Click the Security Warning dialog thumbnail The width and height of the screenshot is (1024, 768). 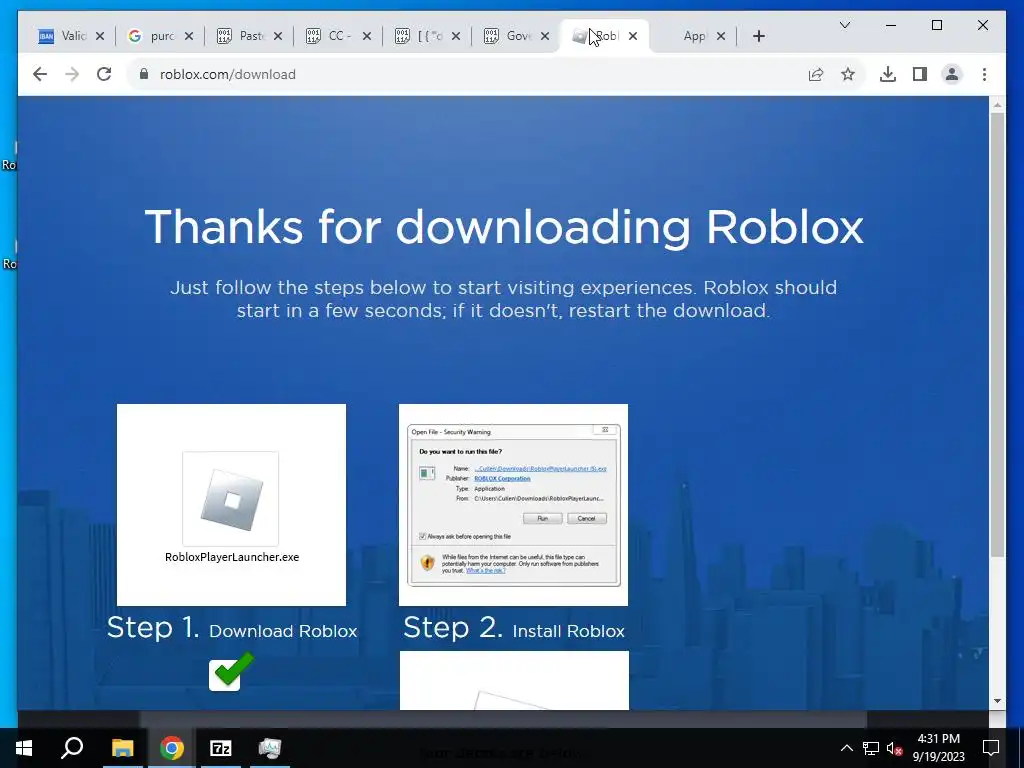tap(513, 504)
